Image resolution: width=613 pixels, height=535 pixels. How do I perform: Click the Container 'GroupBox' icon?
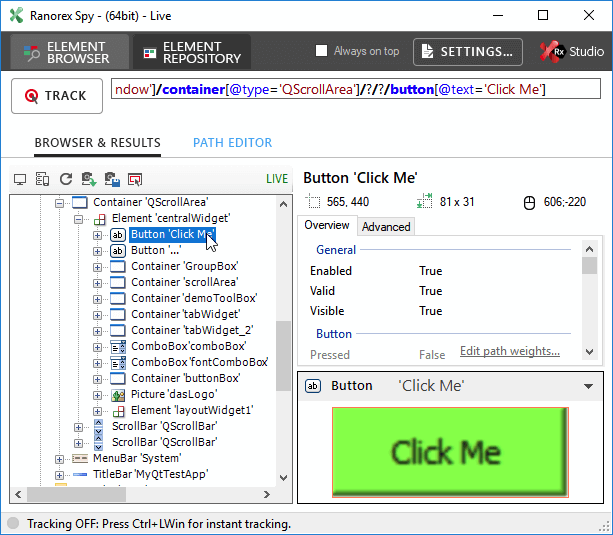pos(118,267)
